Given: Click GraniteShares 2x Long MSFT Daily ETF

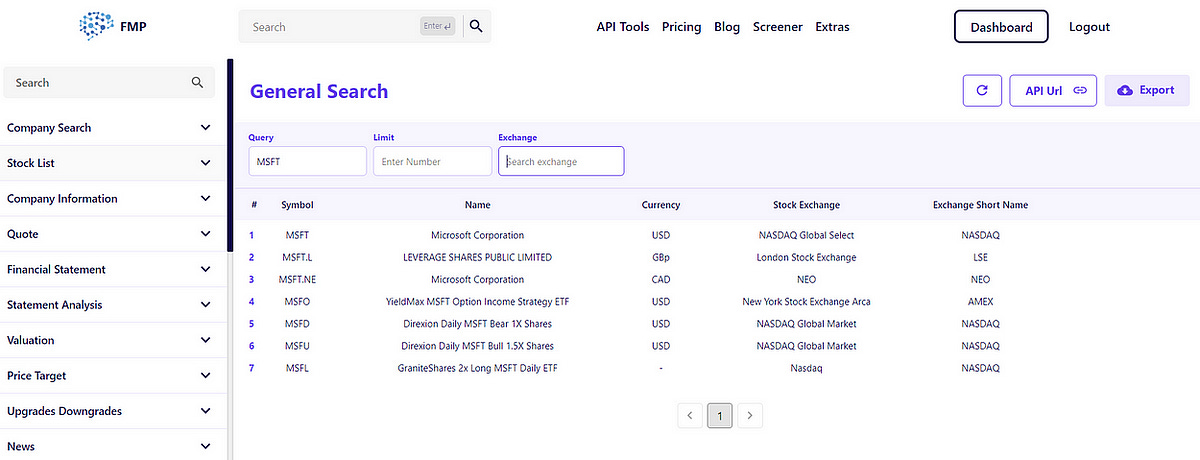Looking at the screenshot, I should pos(477,368).
